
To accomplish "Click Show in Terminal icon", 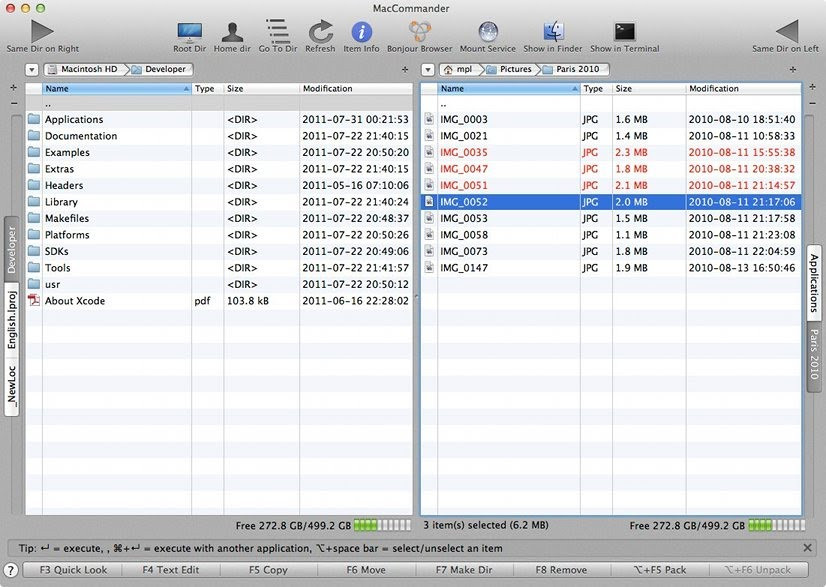I will pyautogui.click(x=624, y=32).
